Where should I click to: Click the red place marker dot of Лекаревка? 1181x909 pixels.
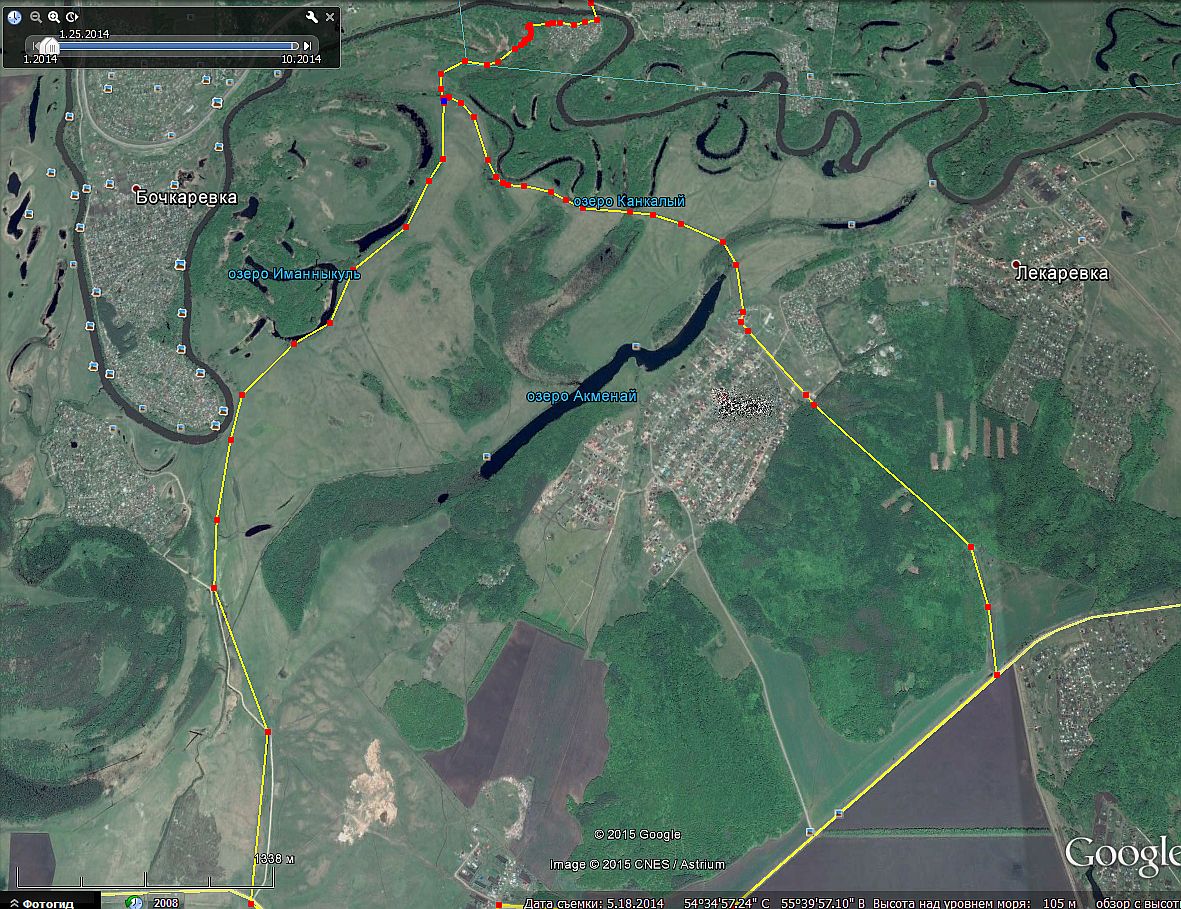[x=1016, y=264]
